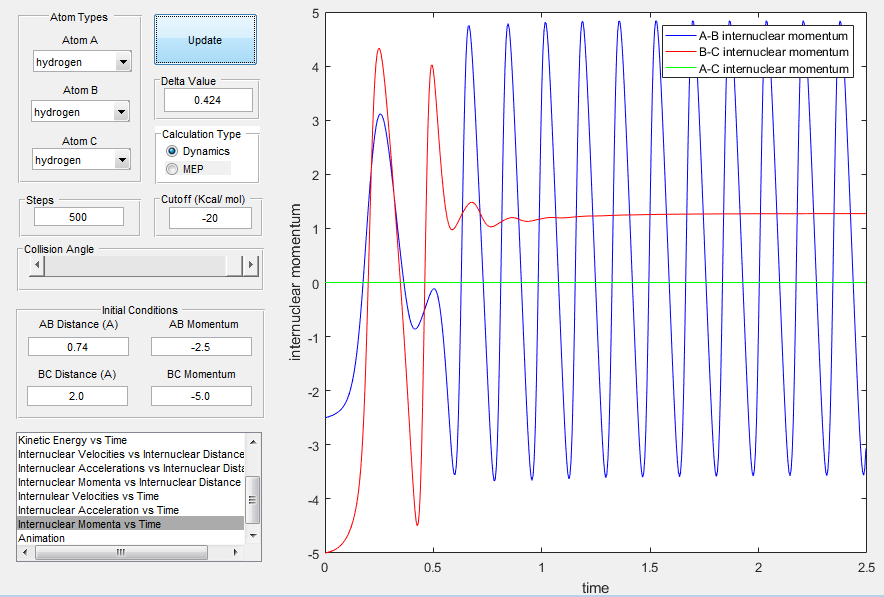This screenshot has height=597, width=884.
Task: Click the Update button
Action: 205,40
